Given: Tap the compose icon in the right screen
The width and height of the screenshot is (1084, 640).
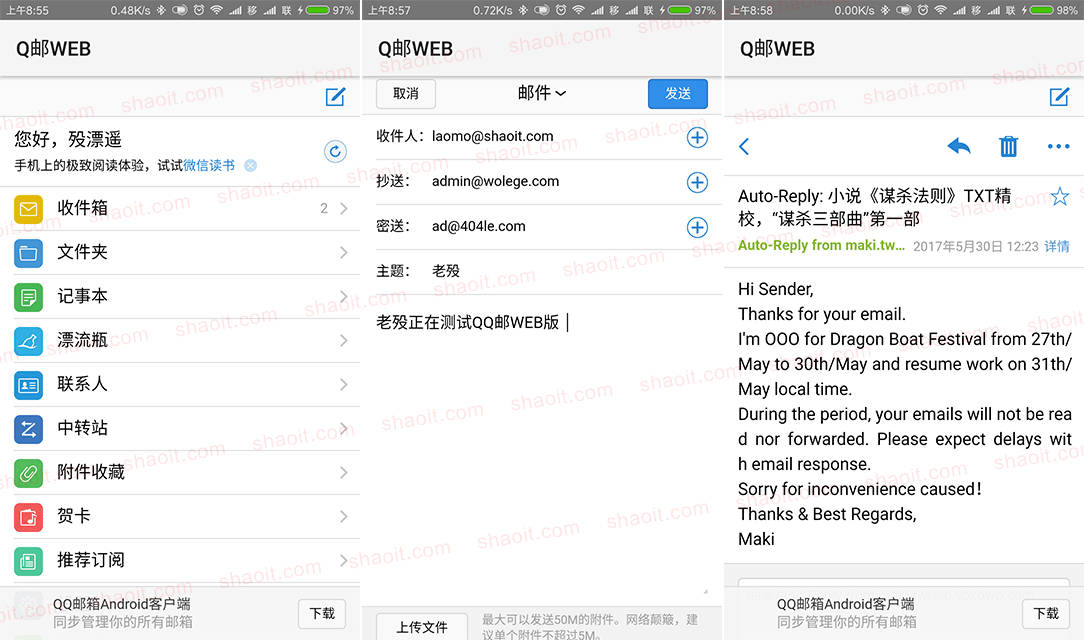Looking at the screenshot, I should tap(1059, 97).
